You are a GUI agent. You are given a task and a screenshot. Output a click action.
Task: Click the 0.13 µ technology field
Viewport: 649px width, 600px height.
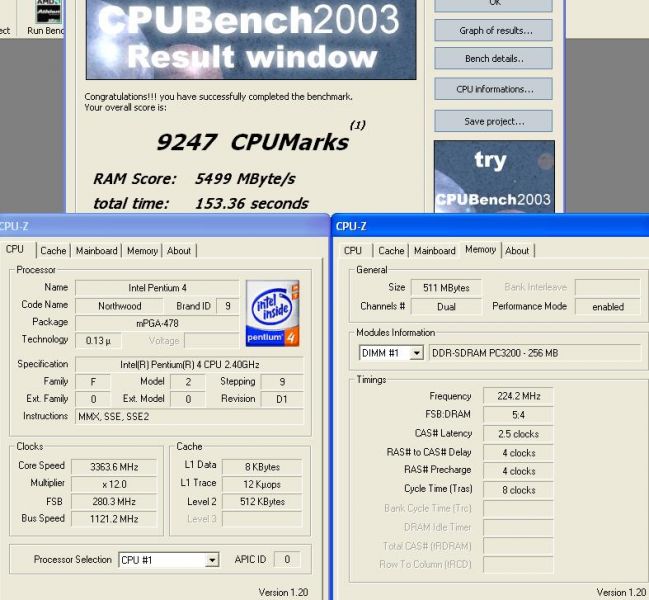pyautogui.click(x=98, y=341)
